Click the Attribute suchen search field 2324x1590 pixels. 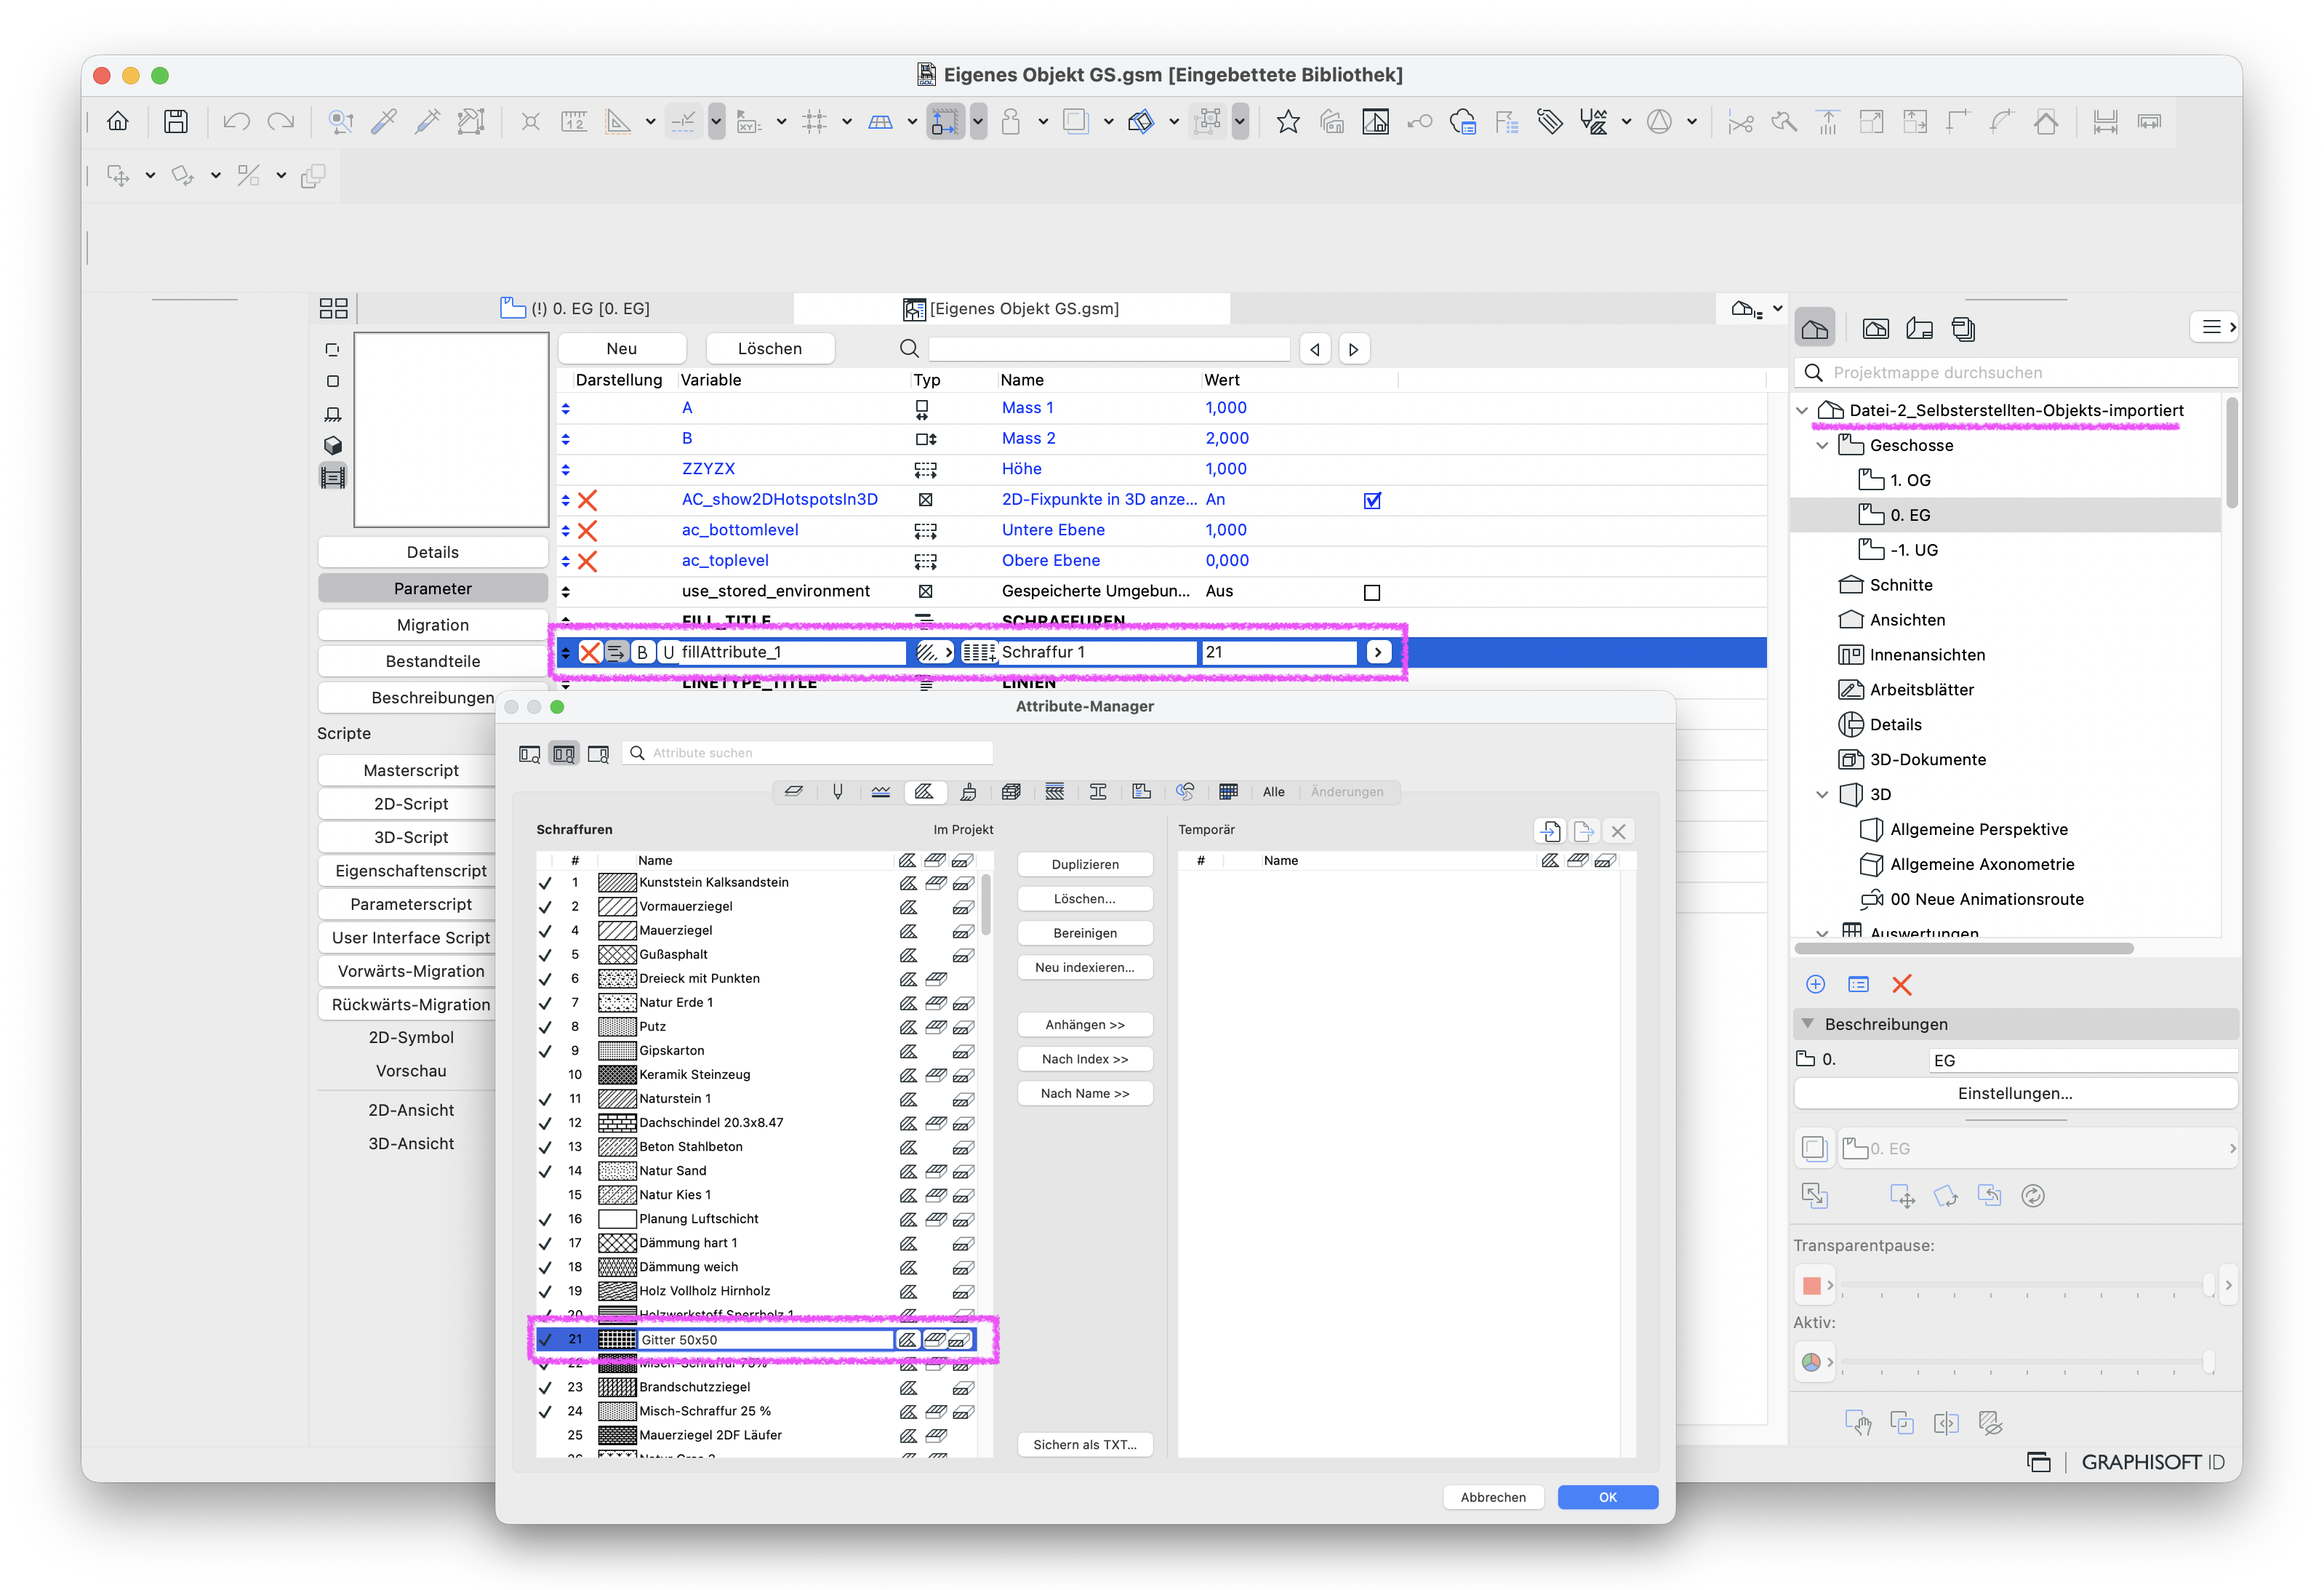click(x=808, y=753)
